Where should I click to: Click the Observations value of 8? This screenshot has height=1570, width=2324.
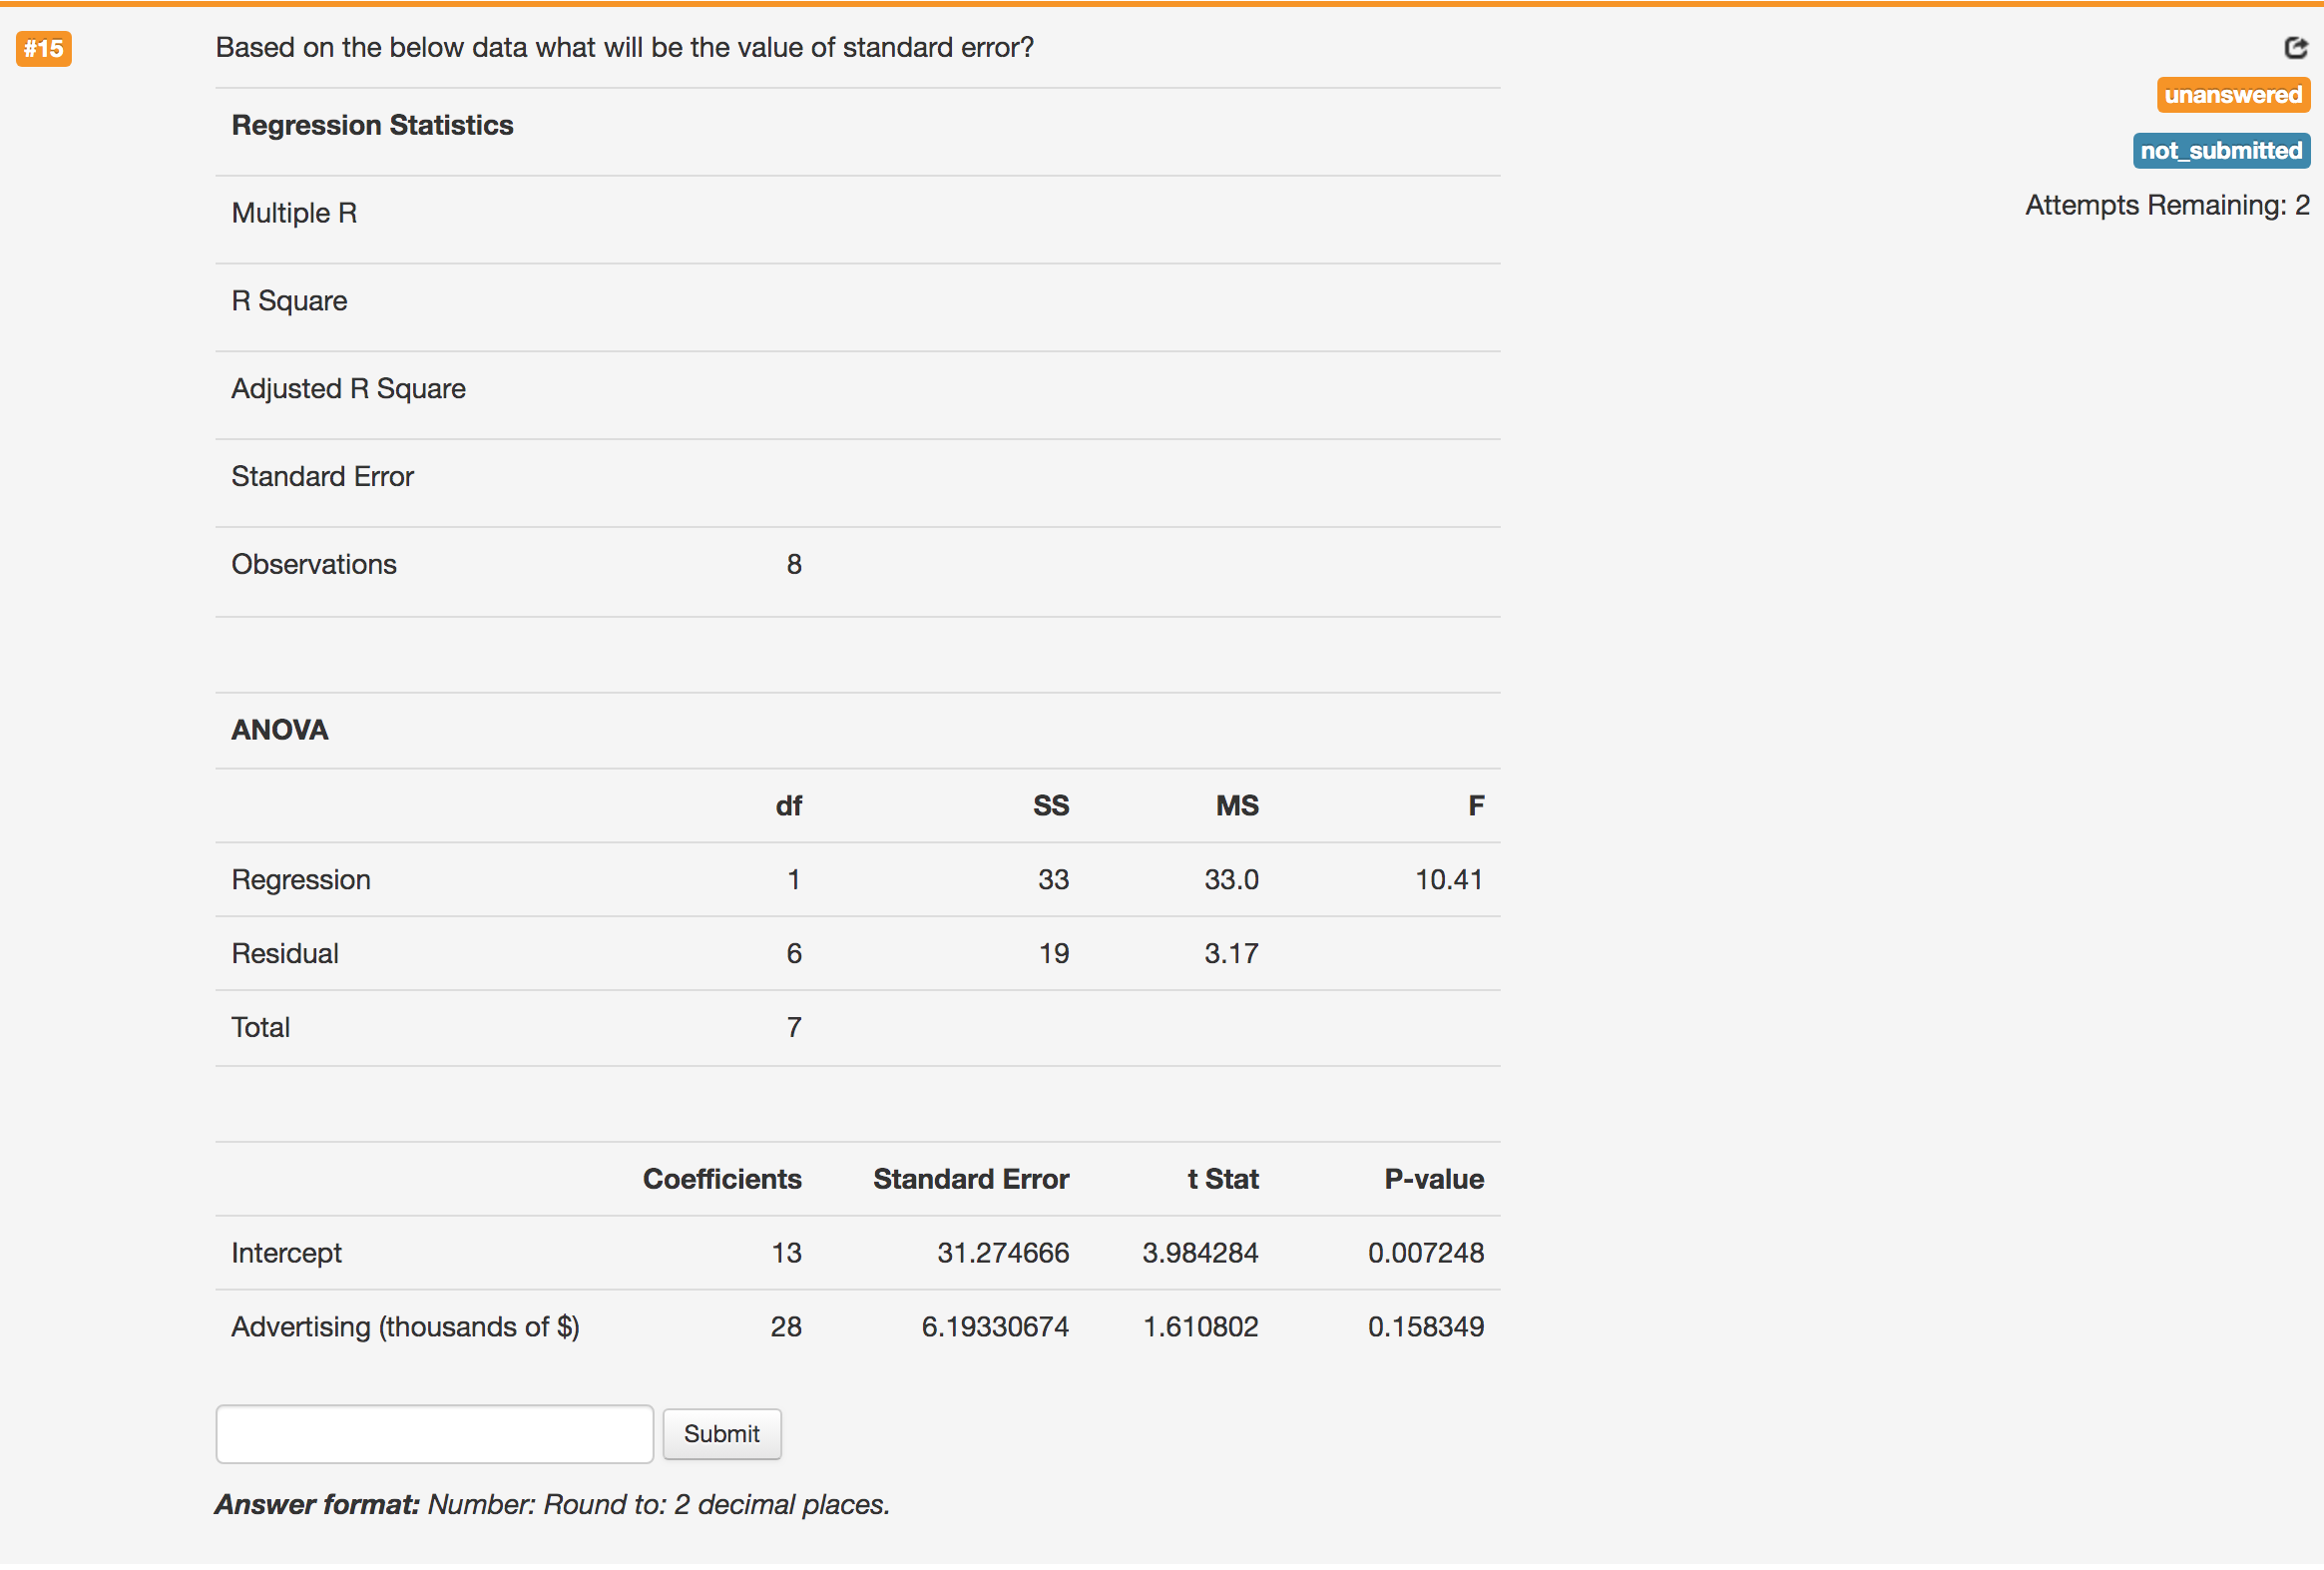[793, 564]
